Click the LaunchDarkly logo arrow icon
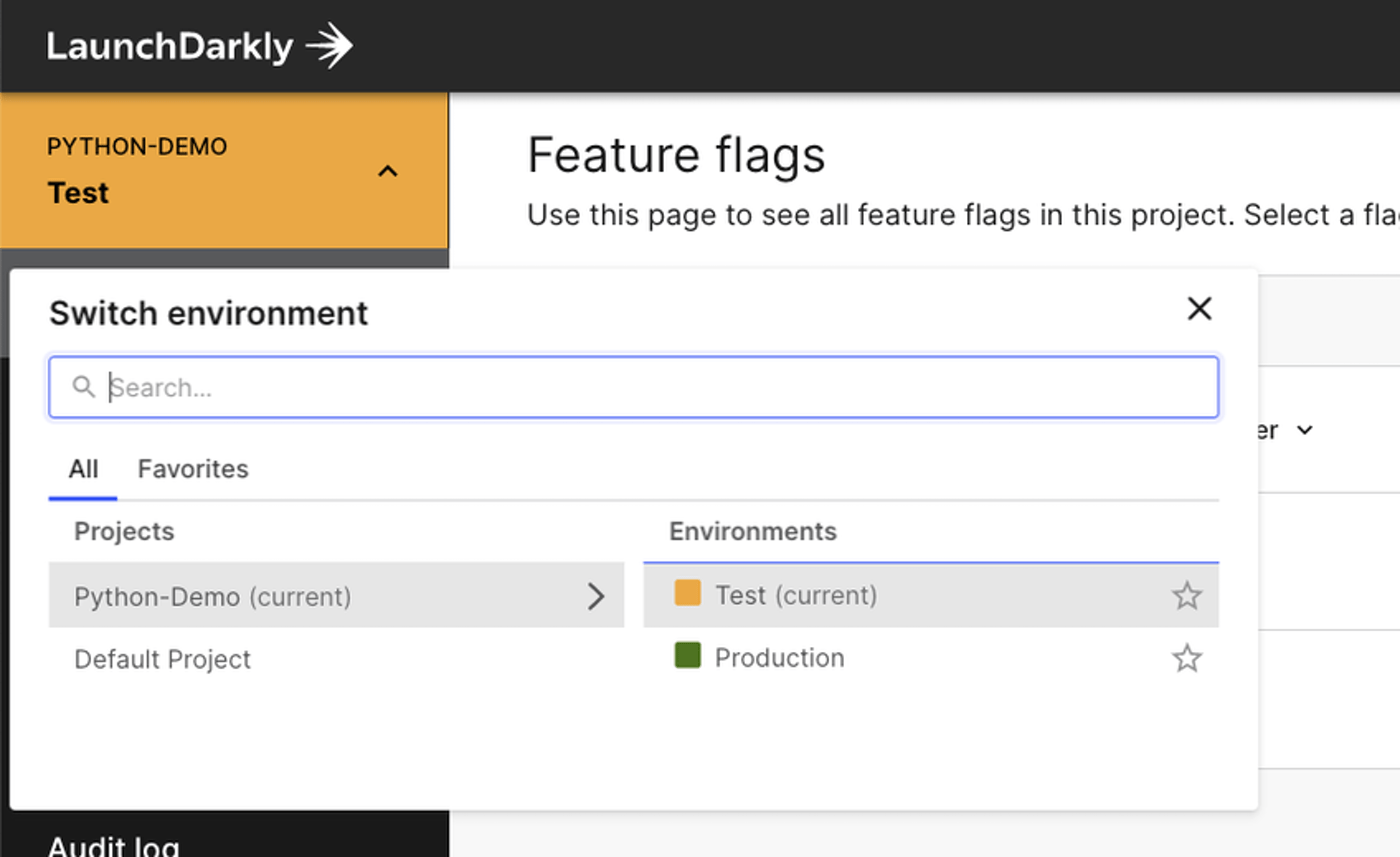Image resolution: width=1400 pixels, height=857 pixels. [x=329, y=46]
